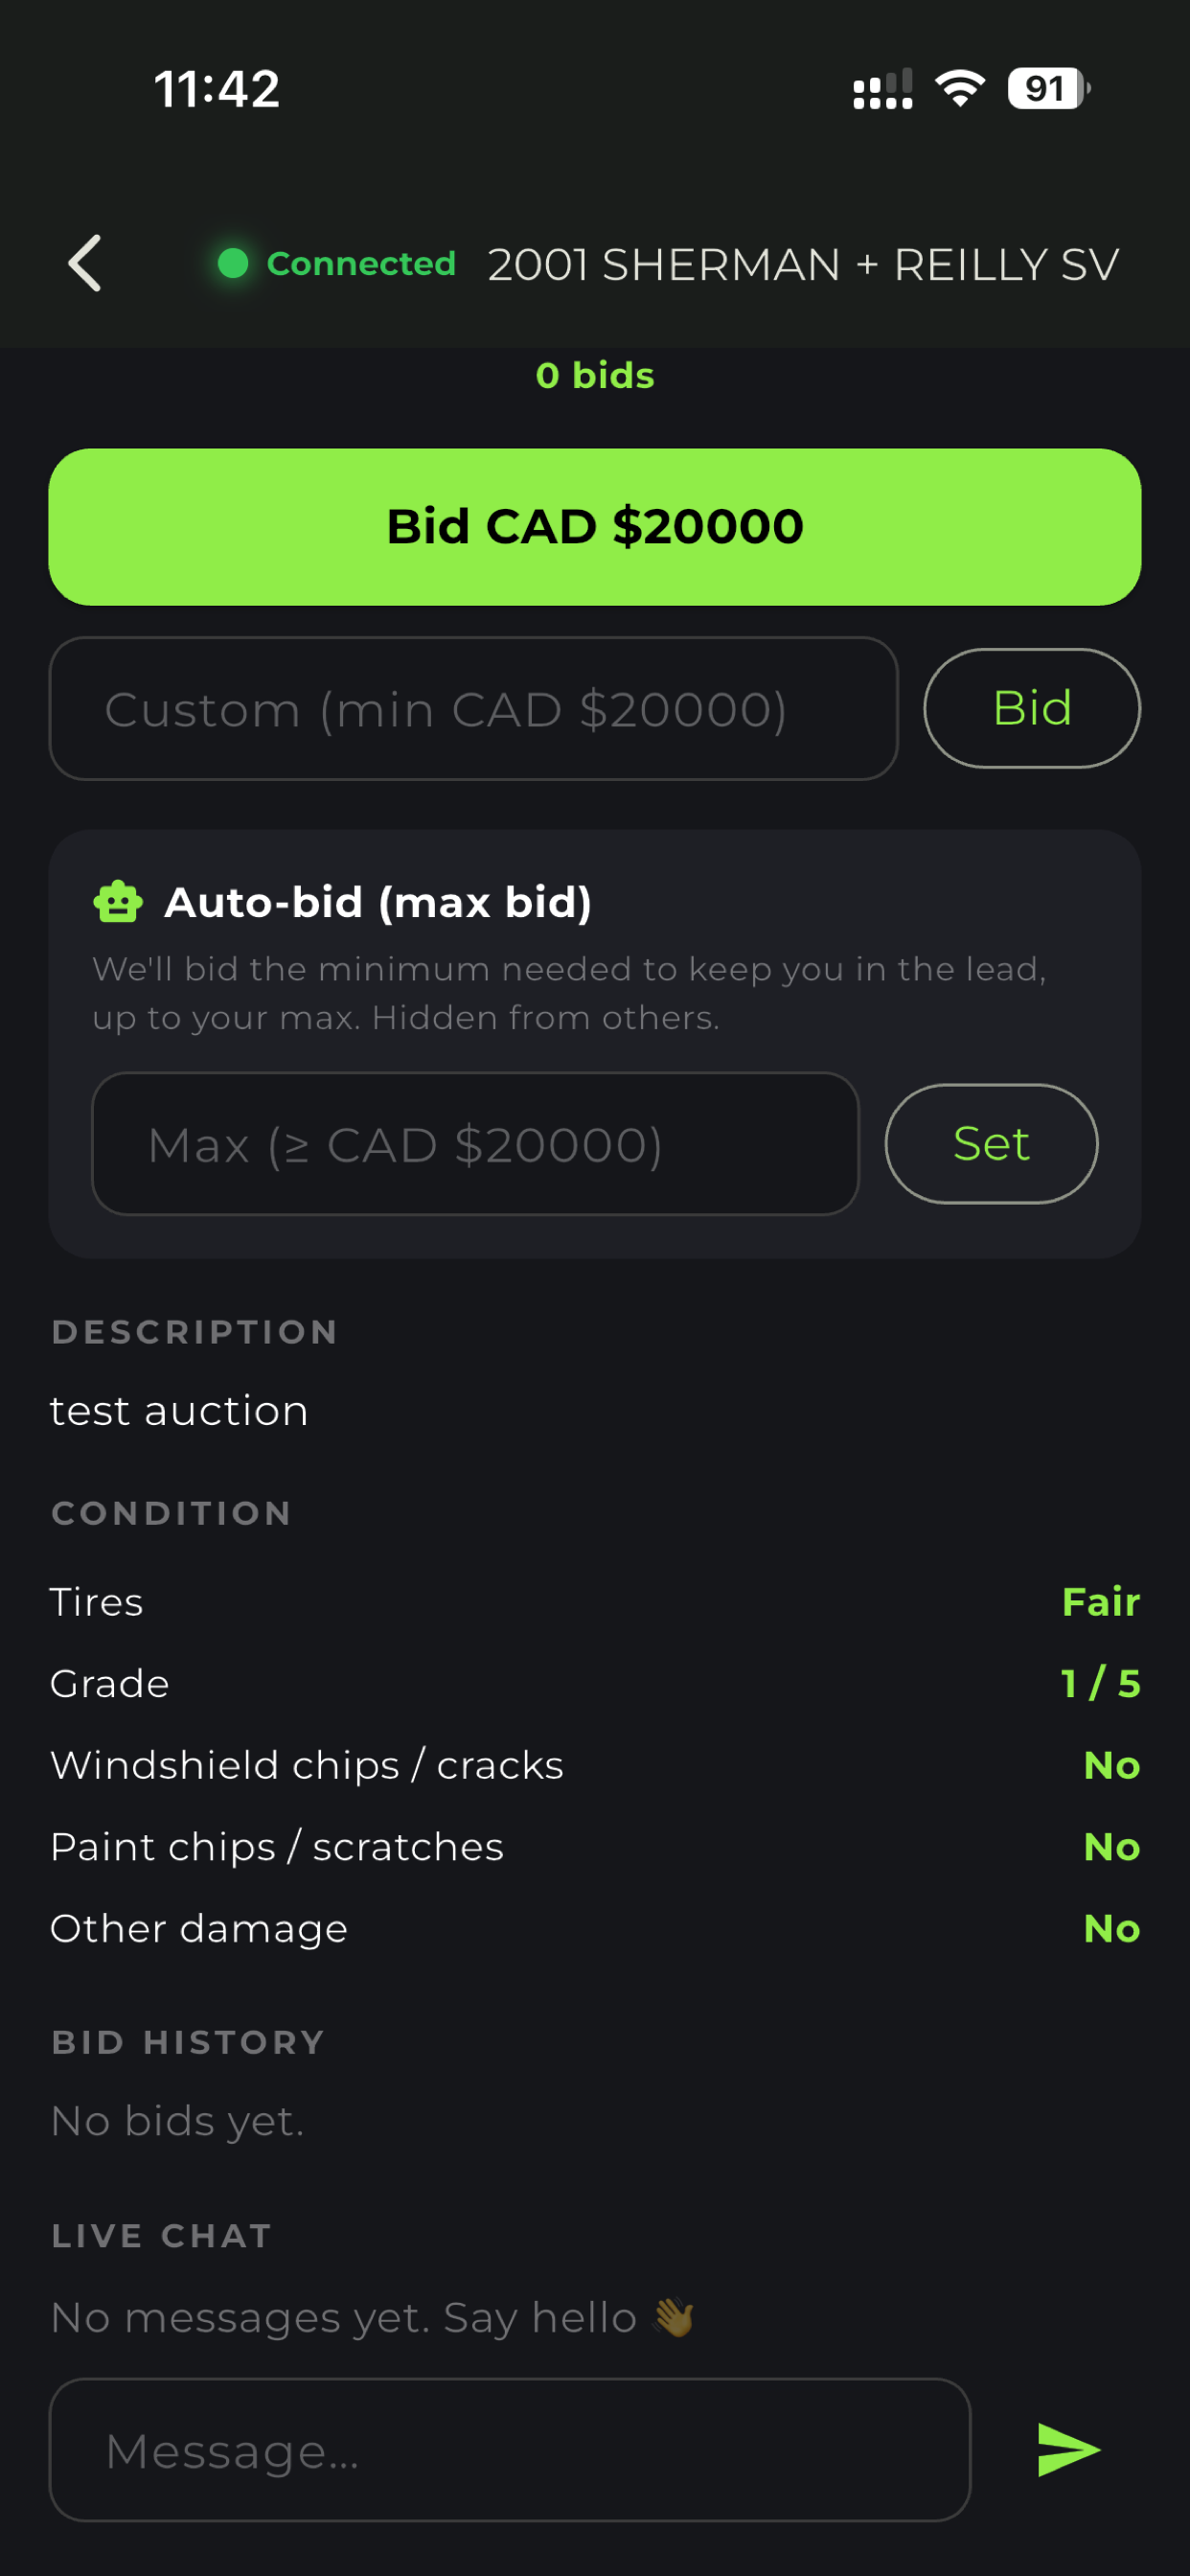The image size is (1190, 2576).
Task: Tap the send message arrow icon
Action: 1068,2450
